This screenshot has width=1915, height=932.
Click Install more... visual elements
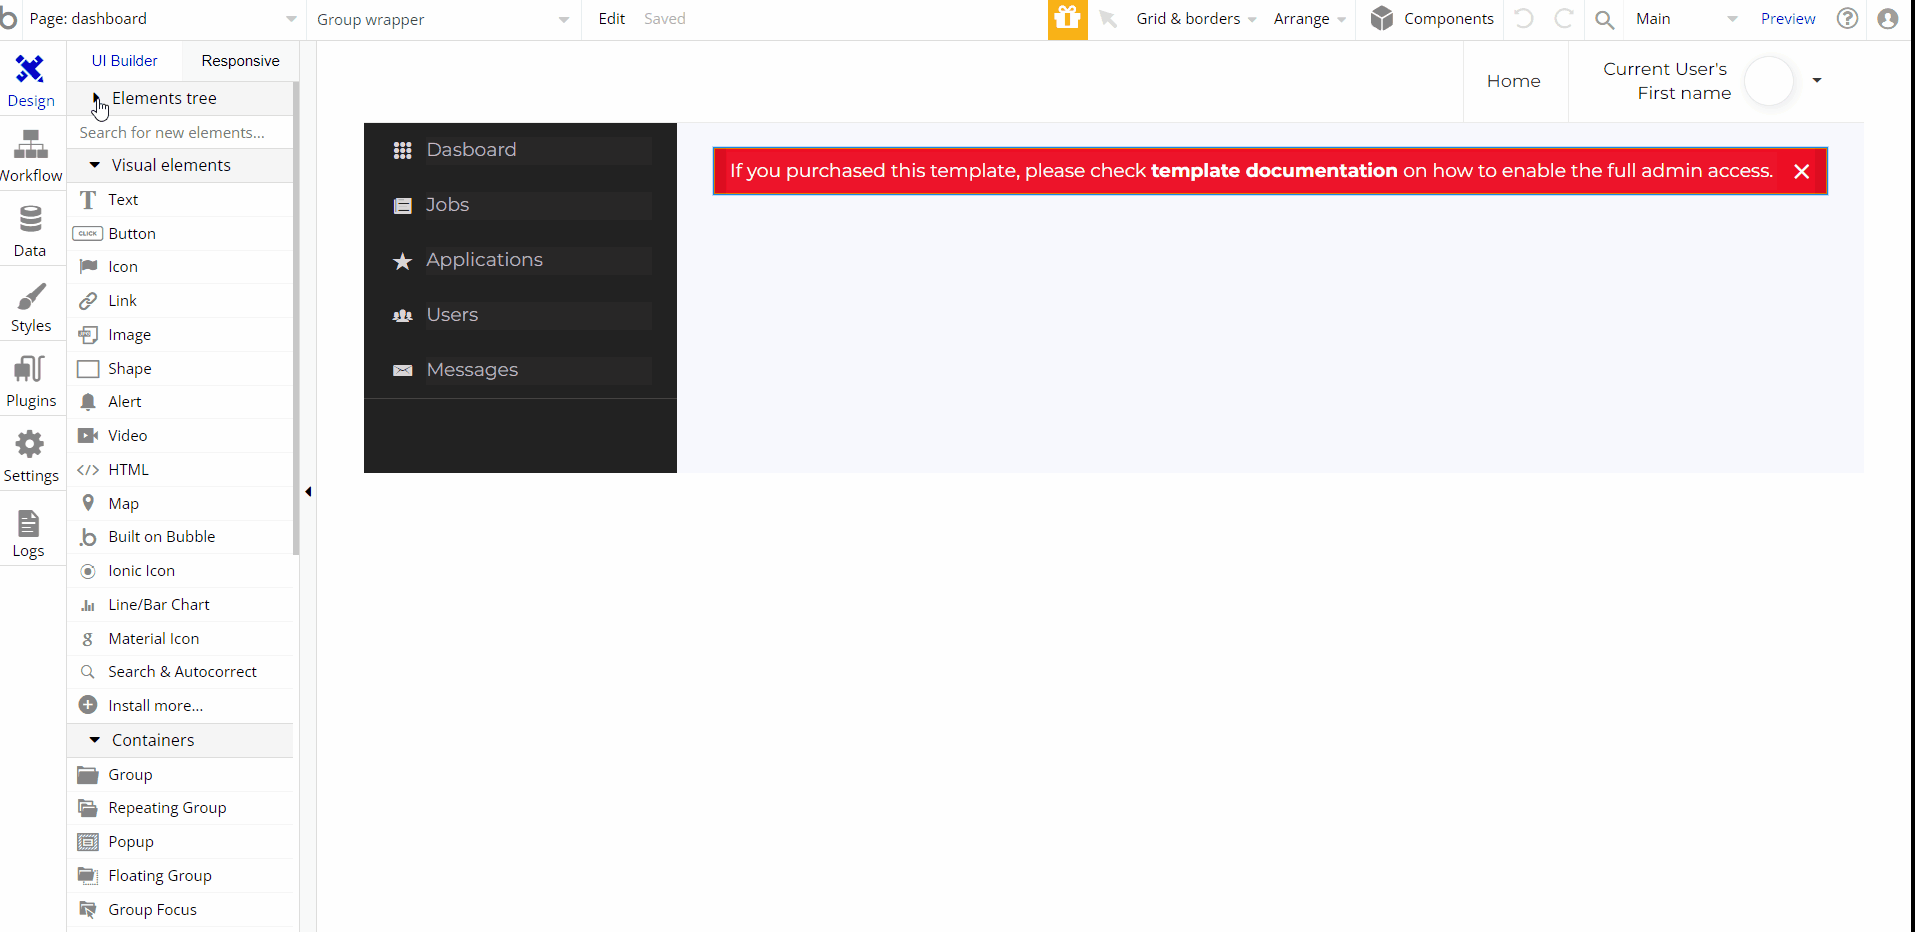tap(180, 706)
